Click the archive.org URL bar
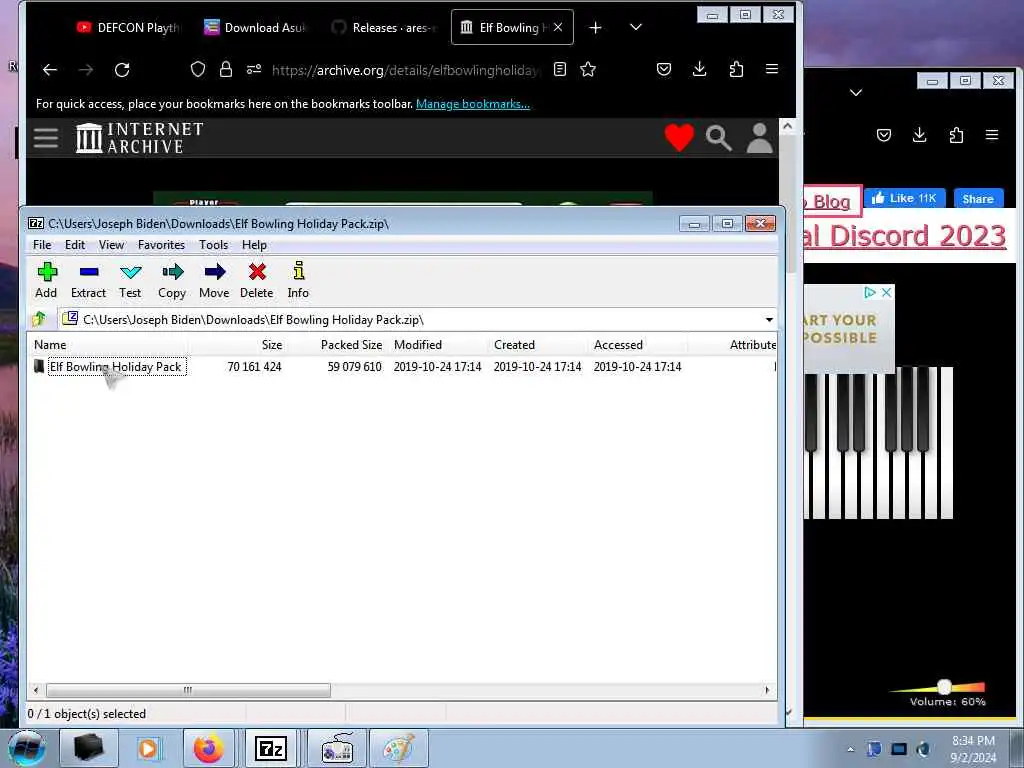 [405, 70]
